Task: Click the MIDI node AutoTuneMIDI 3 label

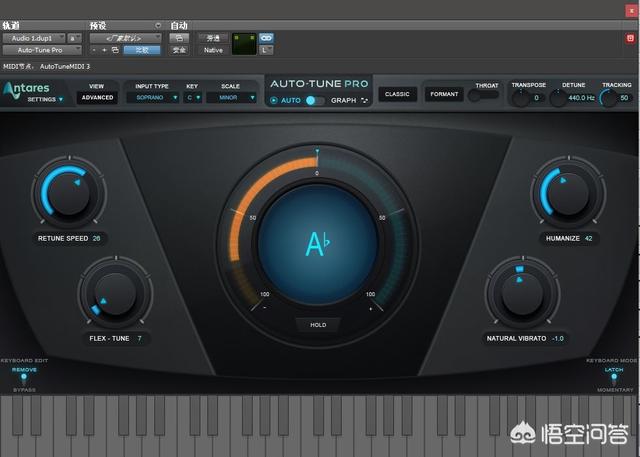Action: 47,67
